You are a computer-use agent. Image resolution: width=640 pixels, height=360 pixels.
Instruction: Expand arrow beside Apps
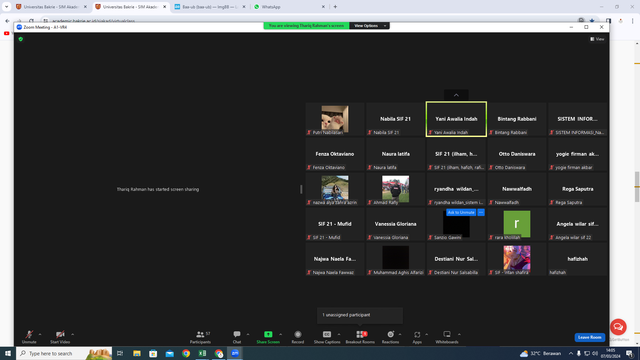427,334
